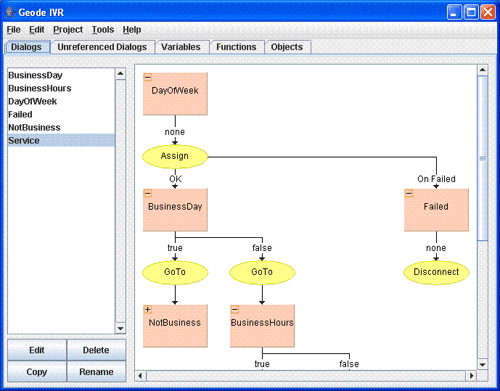The height and width of the screenshot is (391, 500).
Task: Click the canvas vertical scrollbar thumb
Action: pos(482,158)
